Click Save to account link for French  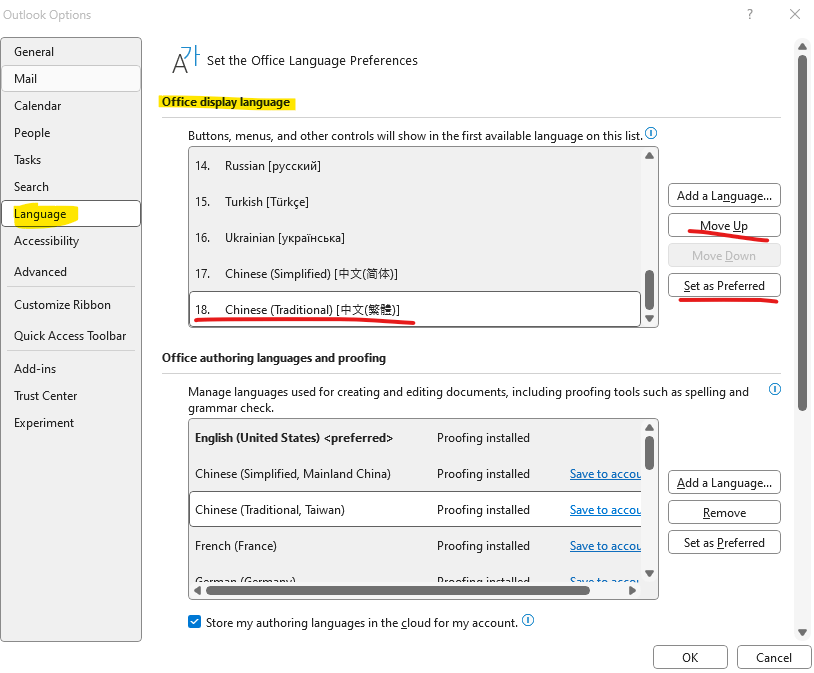tap(605, 546)
